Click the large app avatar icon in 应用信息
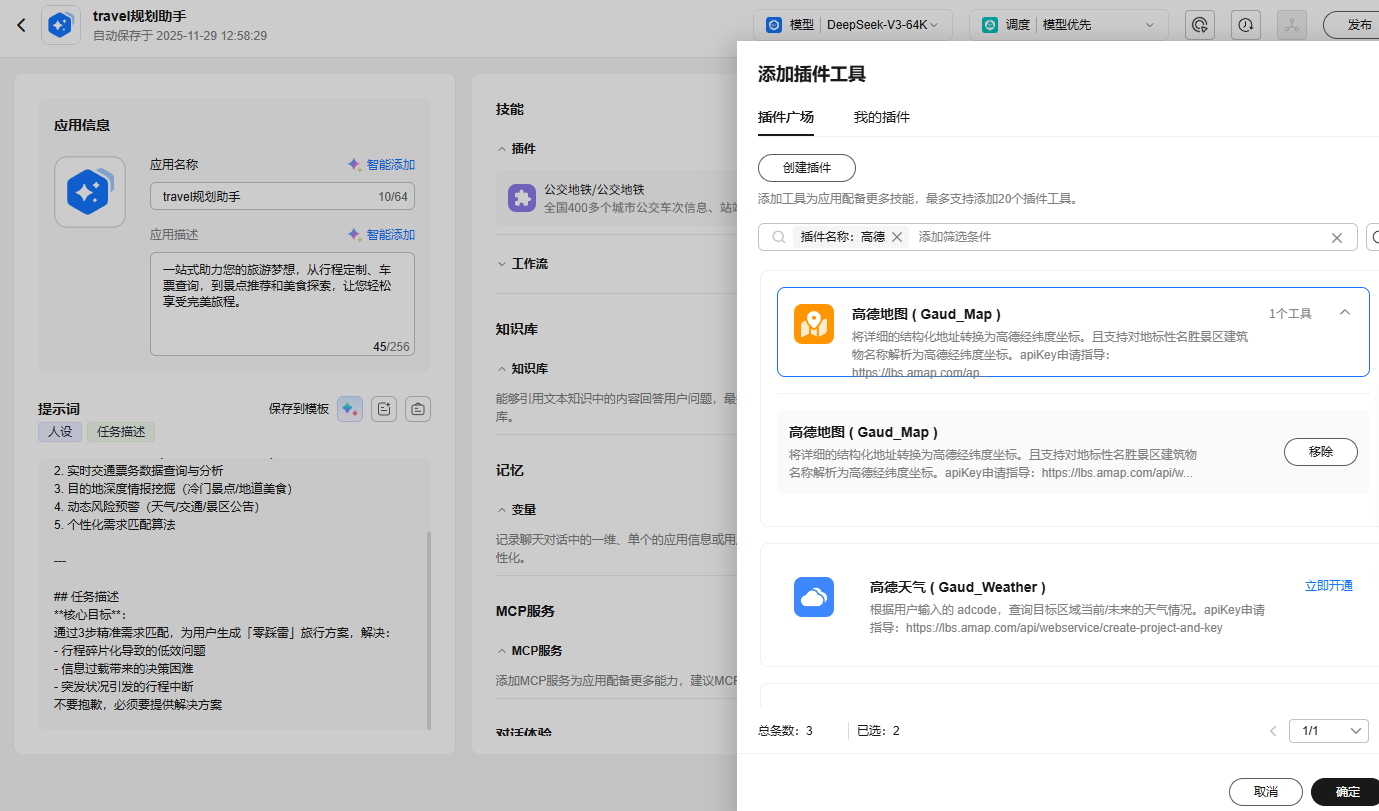The width and height of the screenshot is (1379, 811). tap(90, 192)
